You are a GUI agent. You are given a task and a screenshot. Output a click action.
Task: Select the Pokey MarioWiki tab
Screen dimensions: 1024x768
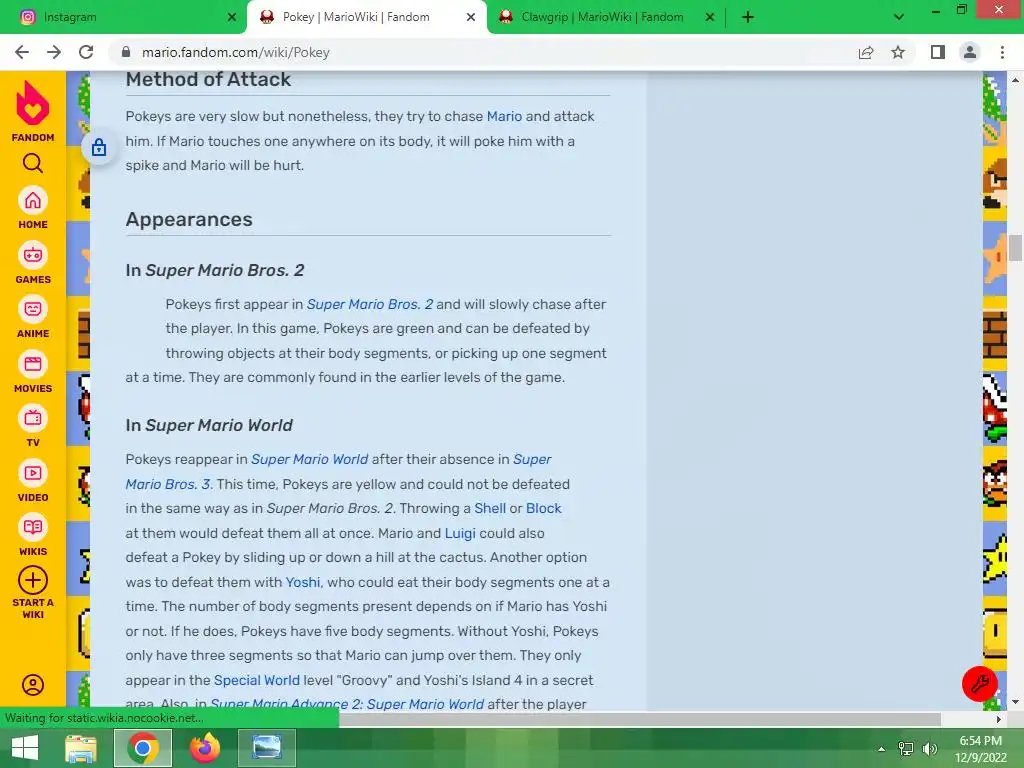357,17
